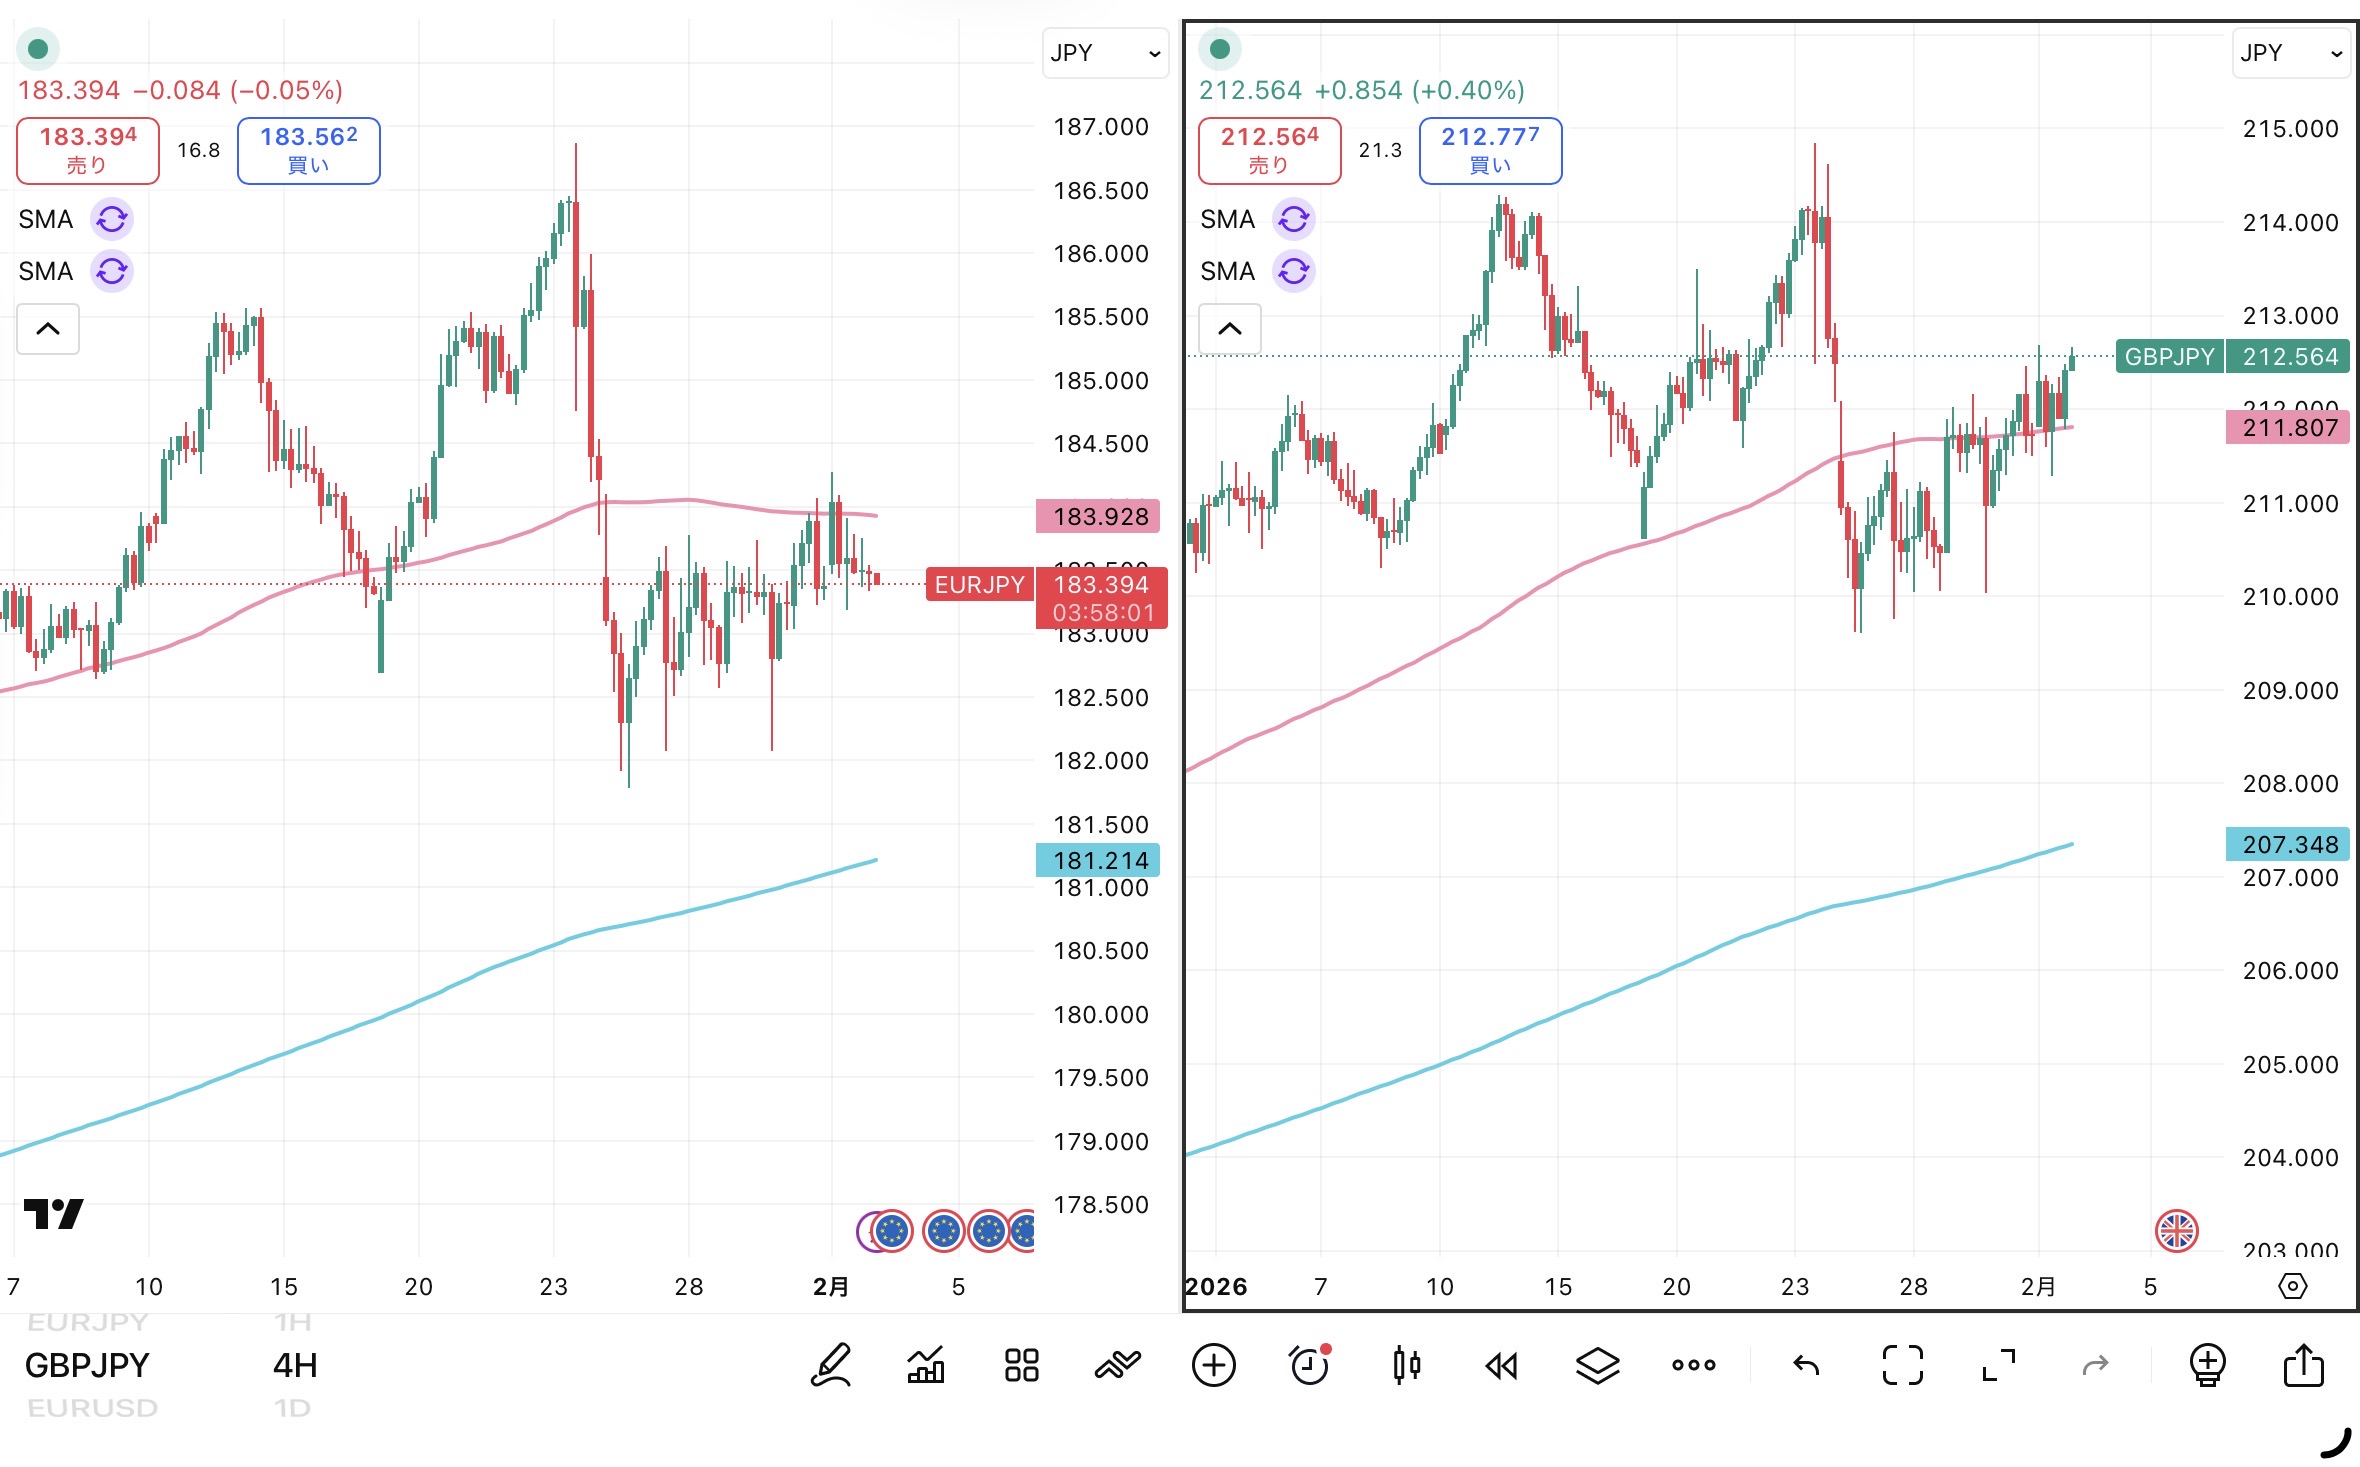Click the share export icon
2360x1467 pixels.
tap(2303, 1365)
